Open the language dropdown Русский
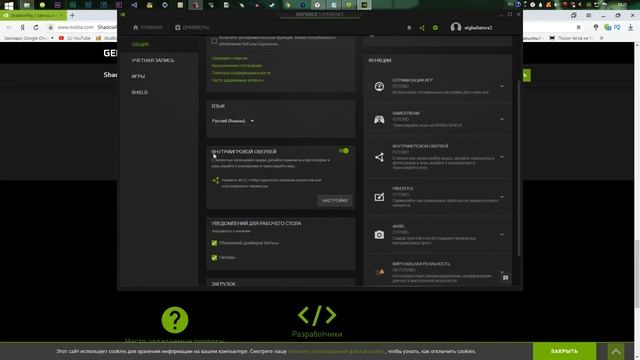This screenshot has width=640, height=360. (233, 121)
